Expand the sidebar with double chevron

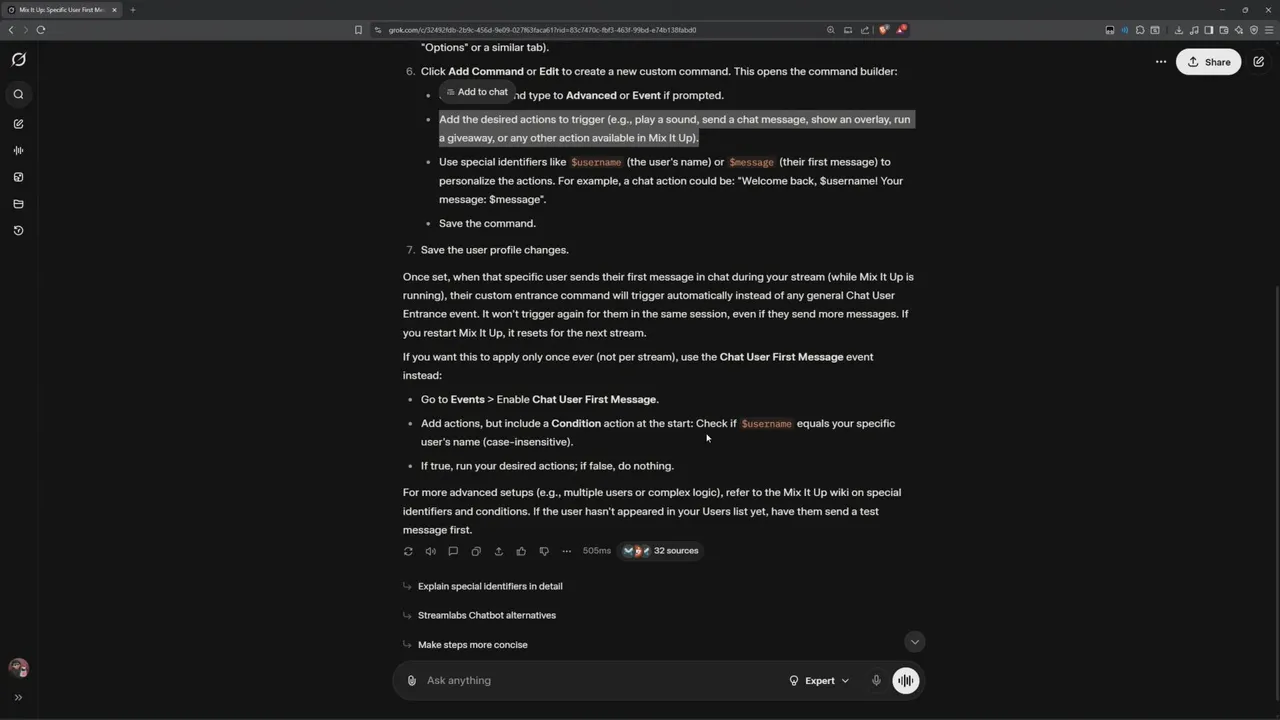[18, 697]
